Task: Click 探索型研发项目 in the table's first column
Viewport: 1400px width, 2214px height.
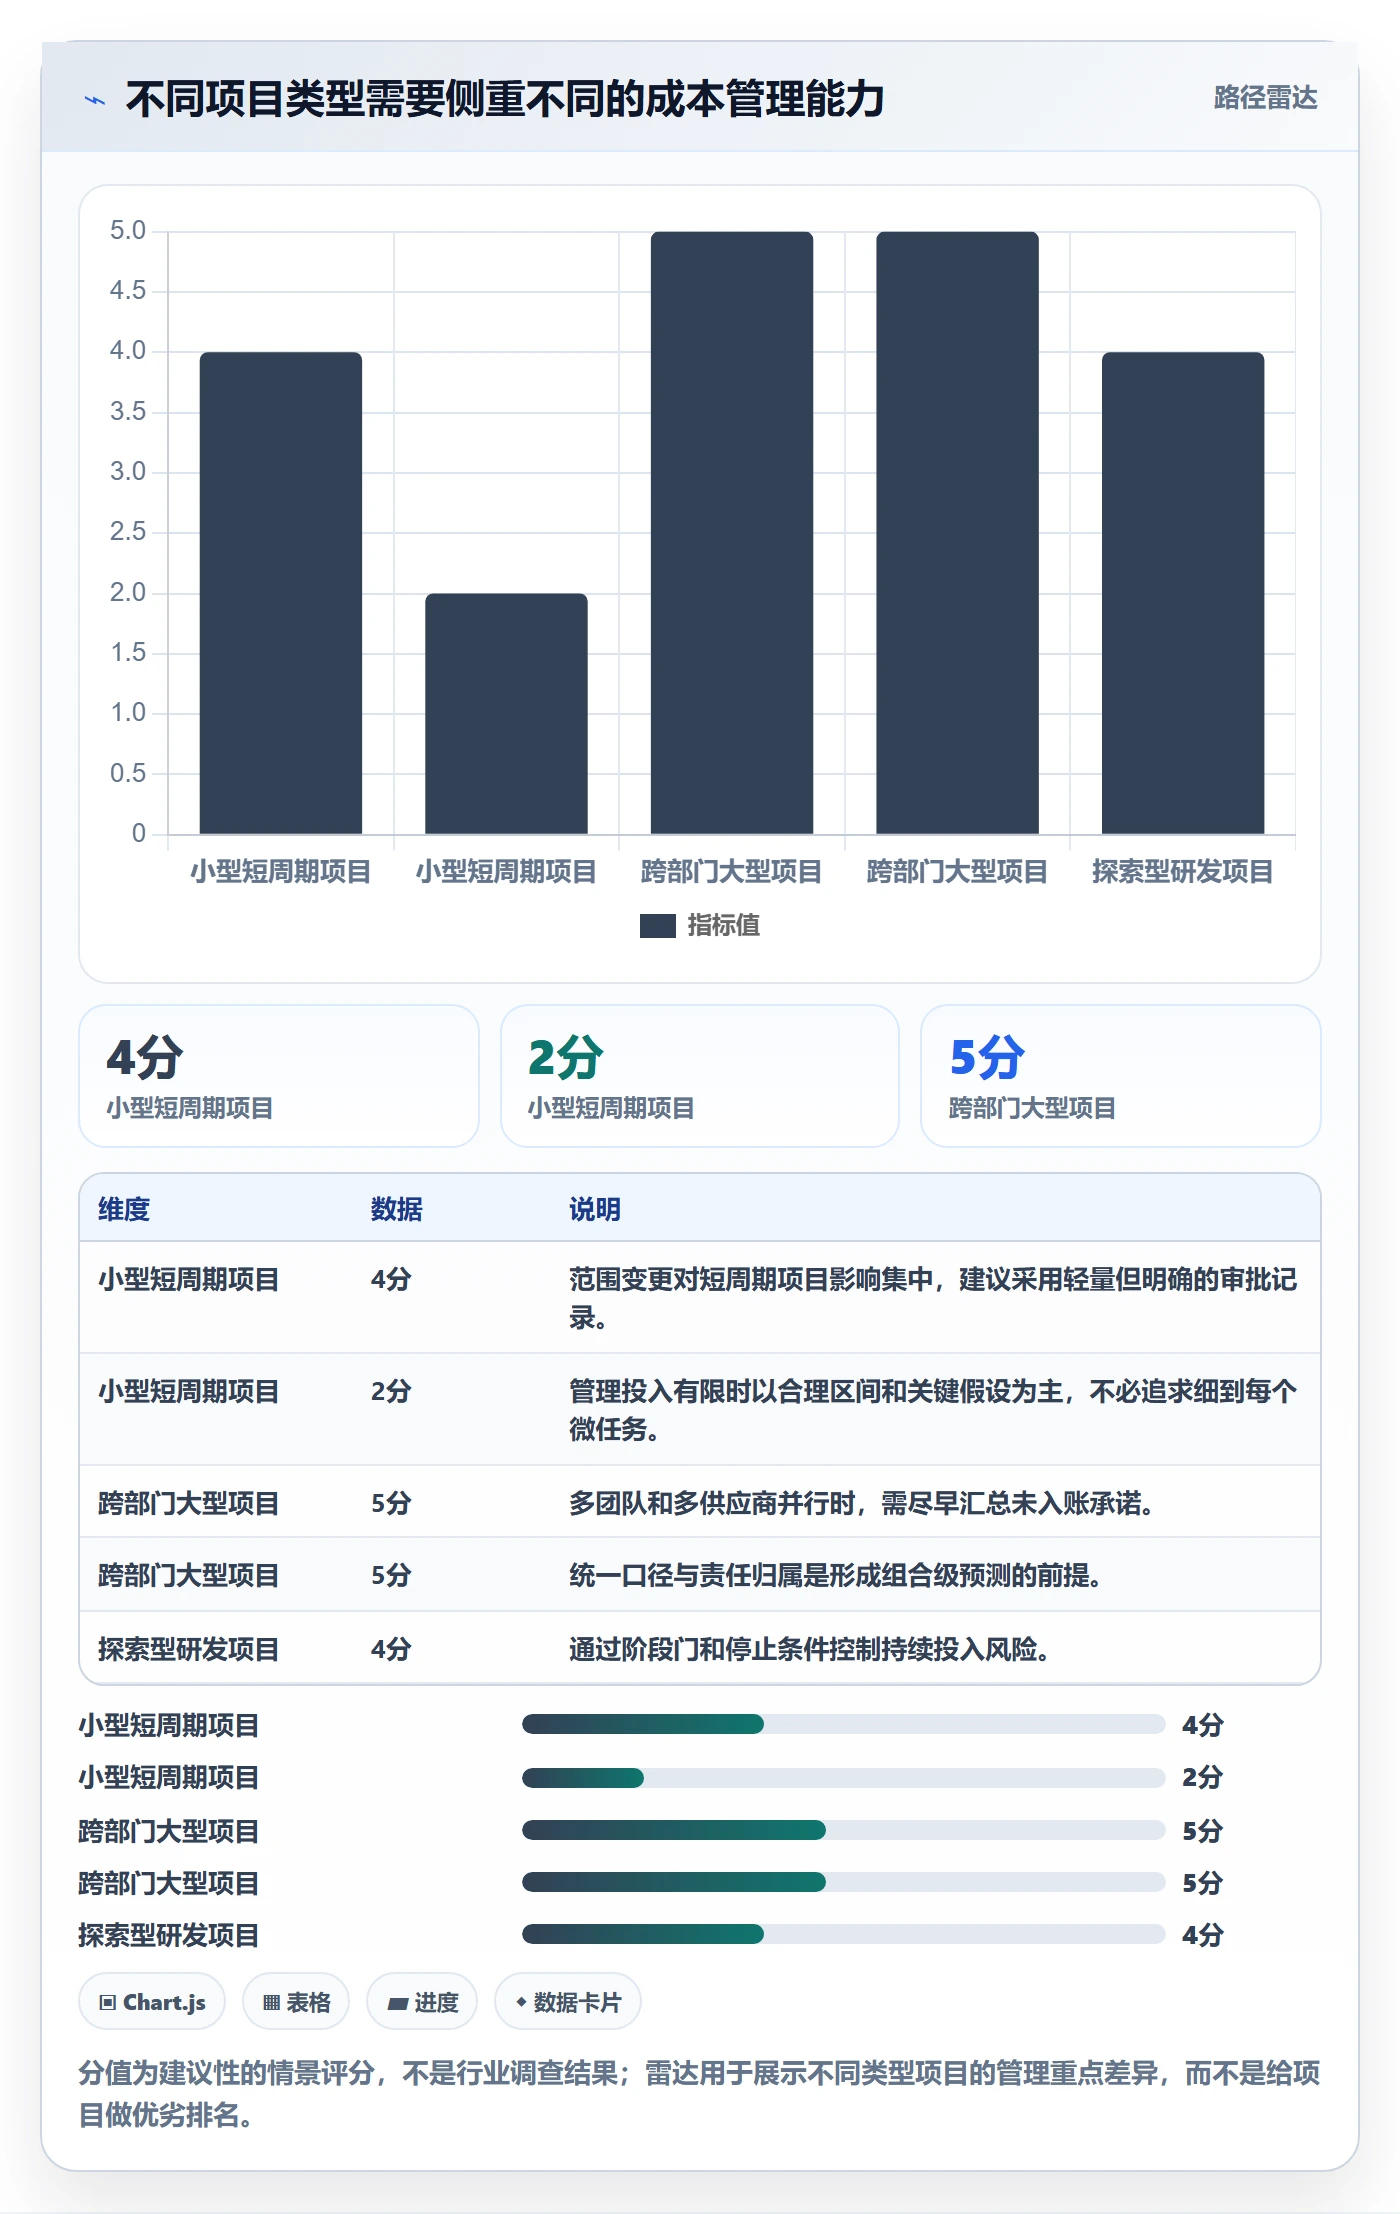Action: pos(188,1649)
